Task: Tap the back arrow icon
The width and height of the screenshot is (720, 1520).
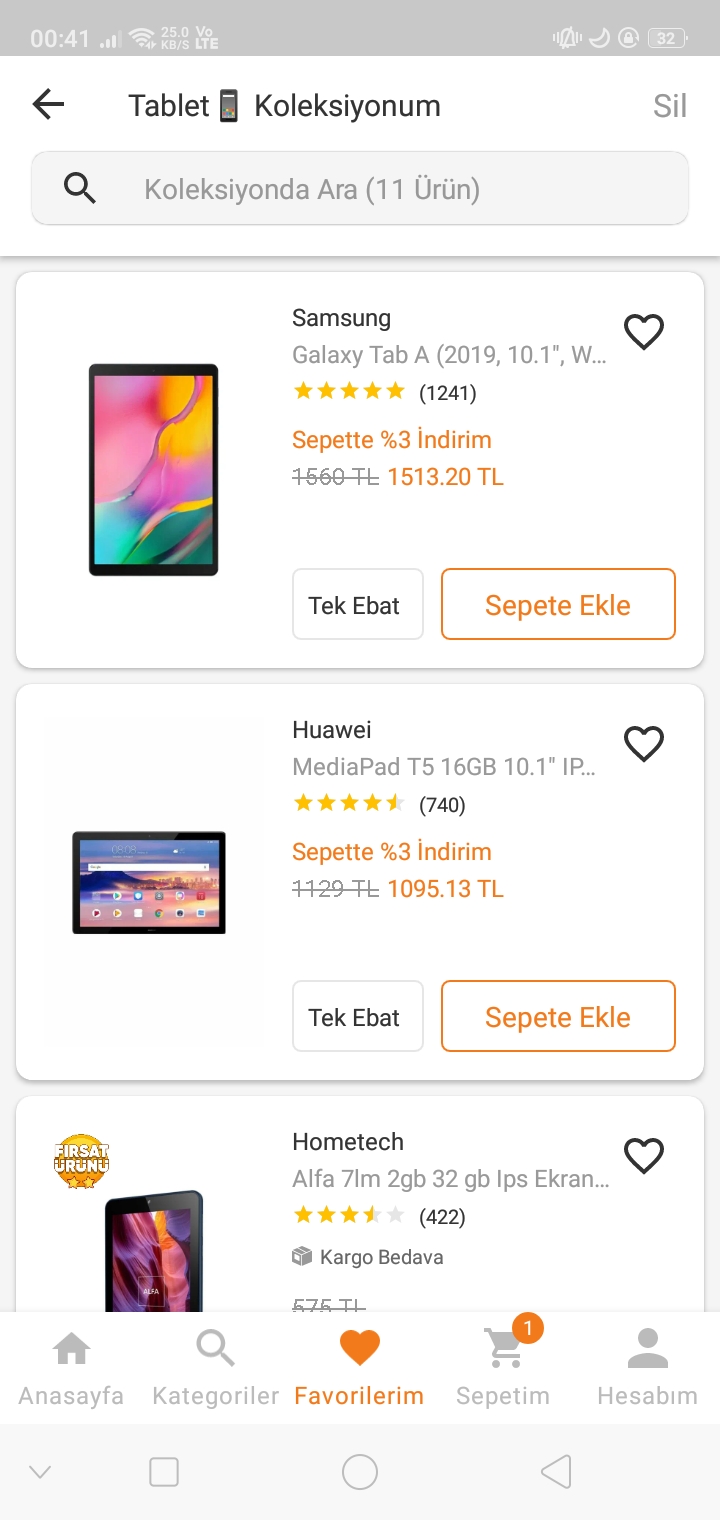Action: click(48, 105)
